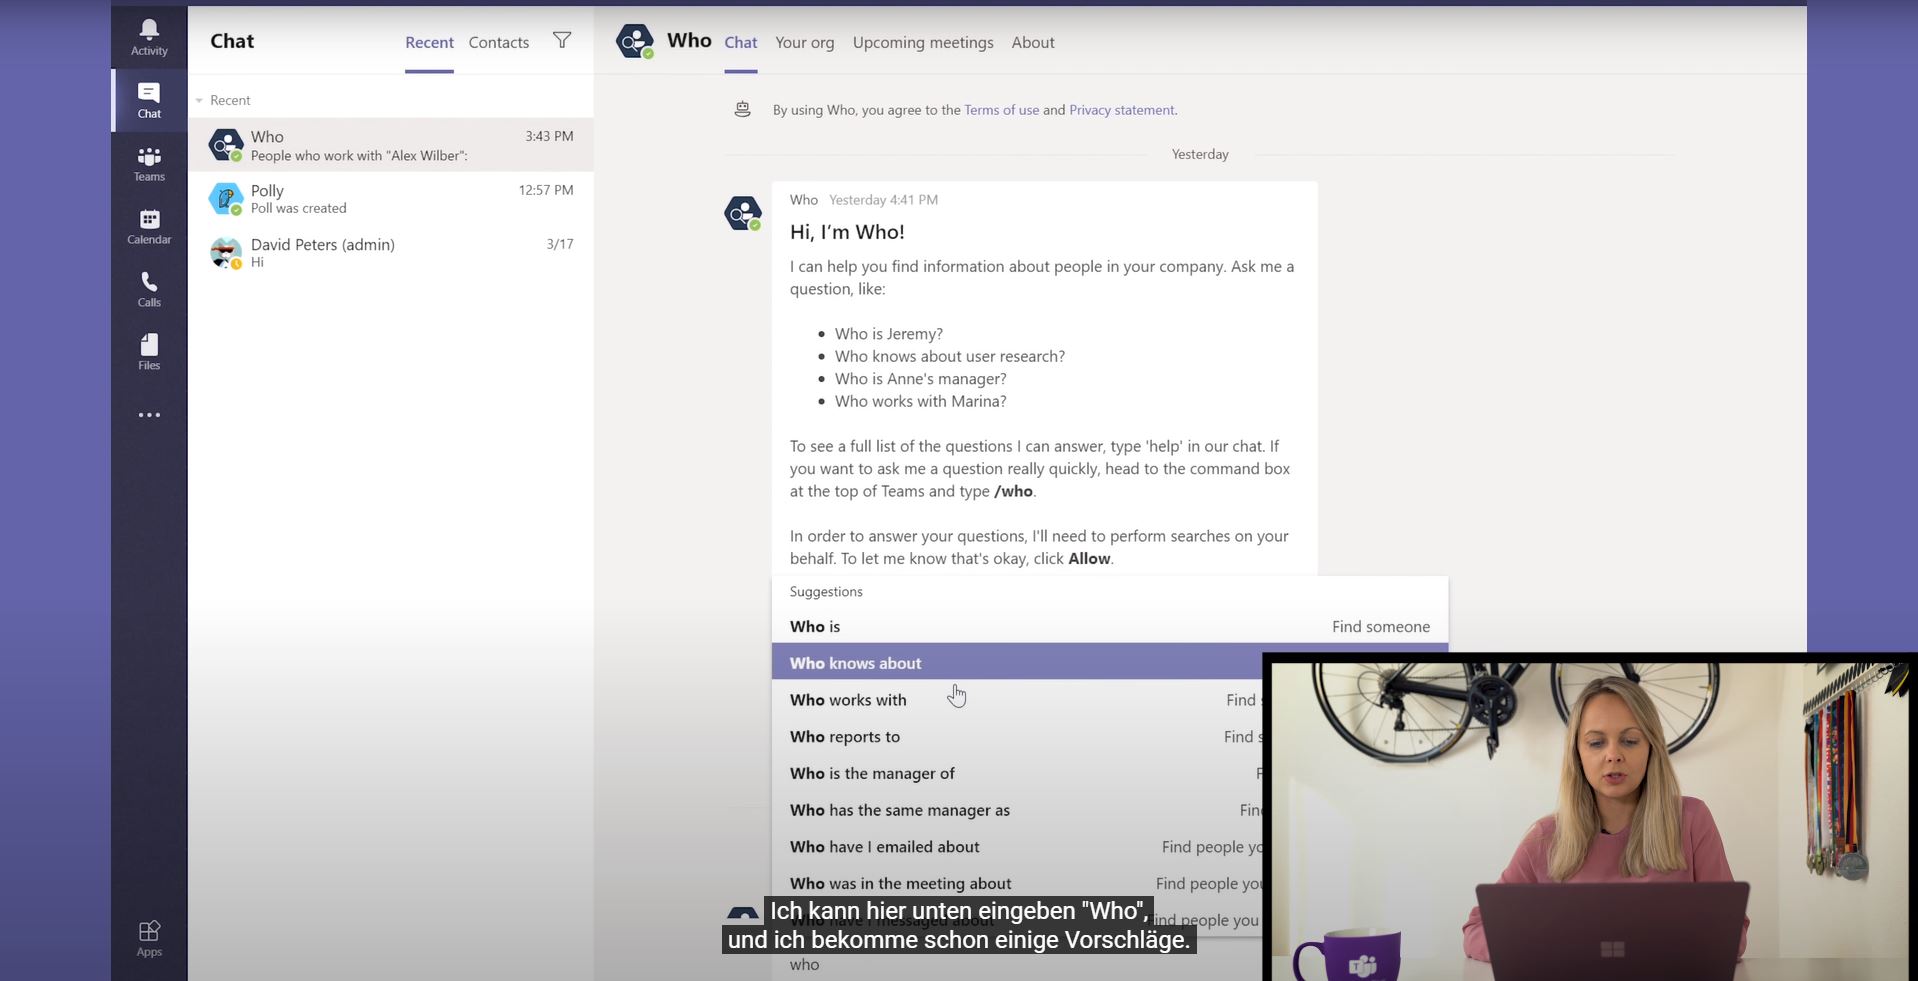The height and width of the screenshot is (981, 1918).
Task: Open the Calls icon
Action: [x=148, y=287]
